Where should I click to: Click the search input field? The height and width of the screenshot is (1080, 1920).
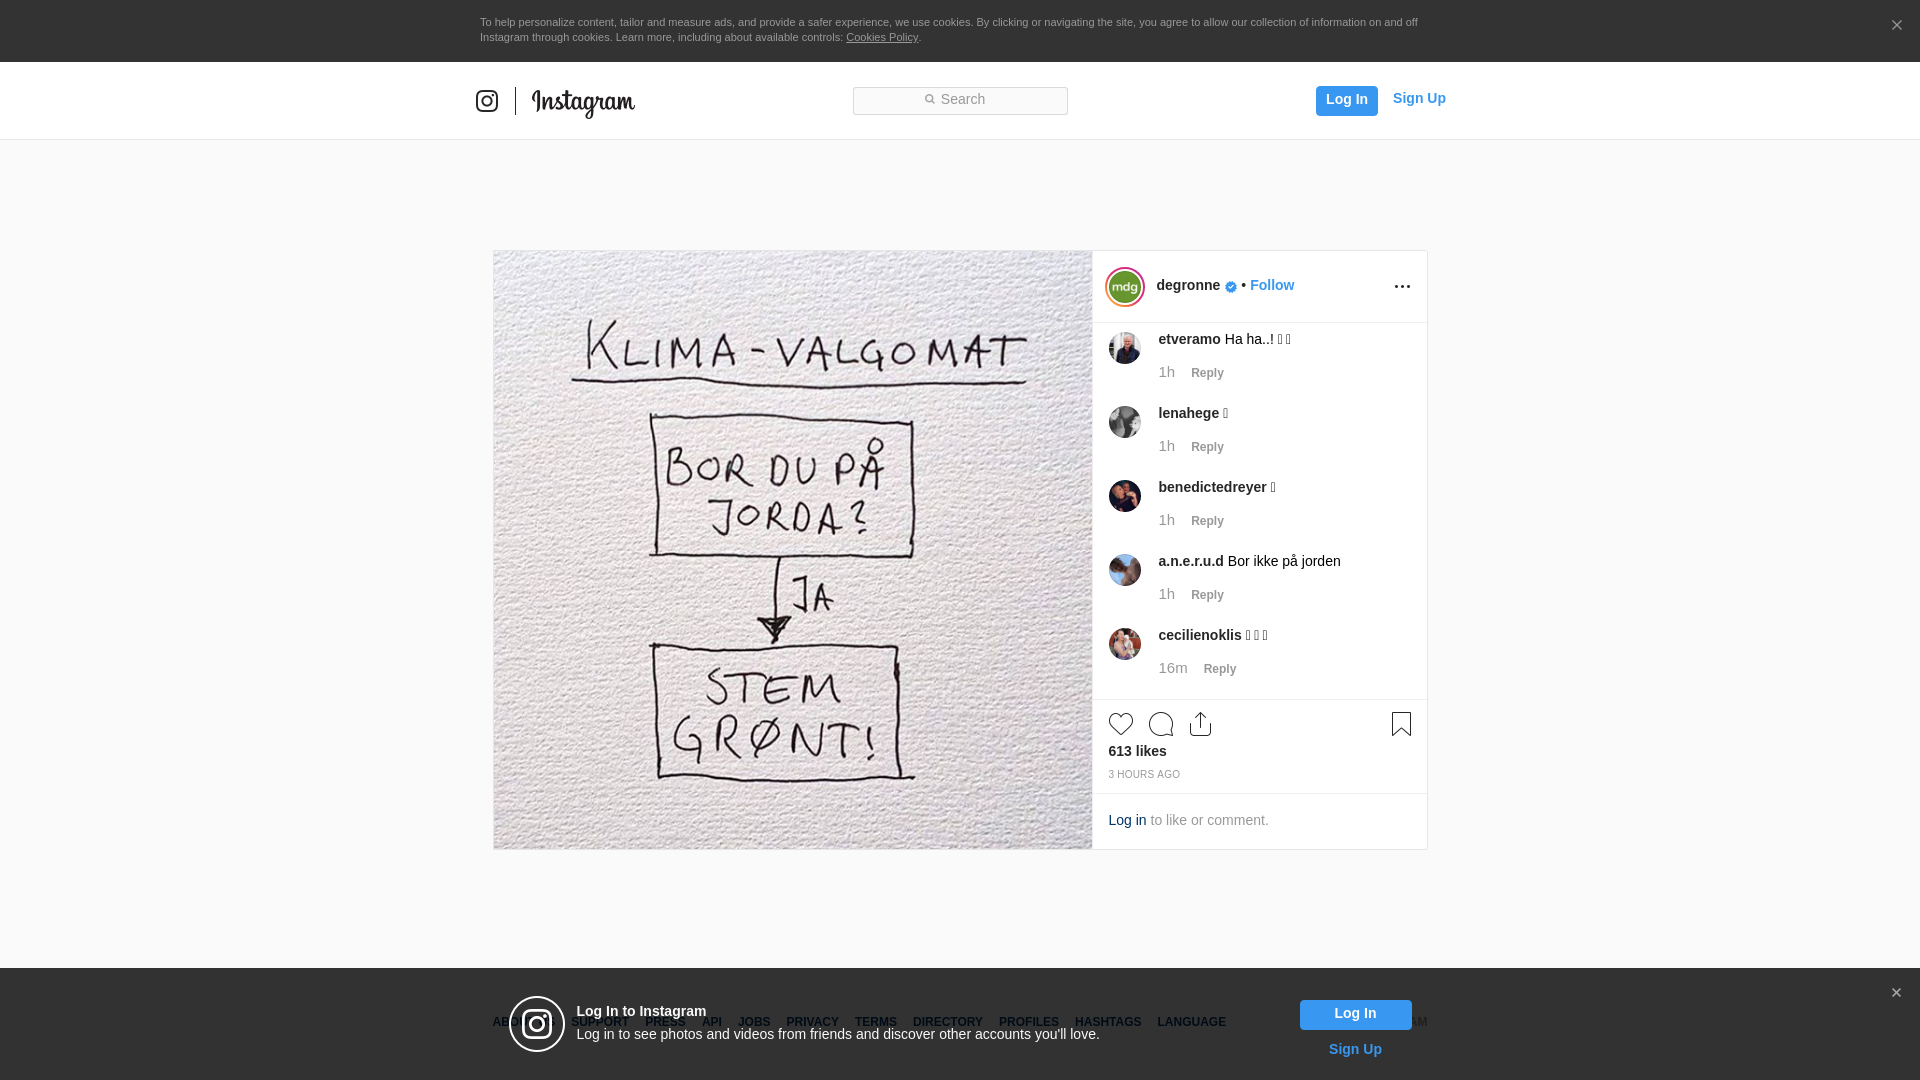click(x=960, y=100)
